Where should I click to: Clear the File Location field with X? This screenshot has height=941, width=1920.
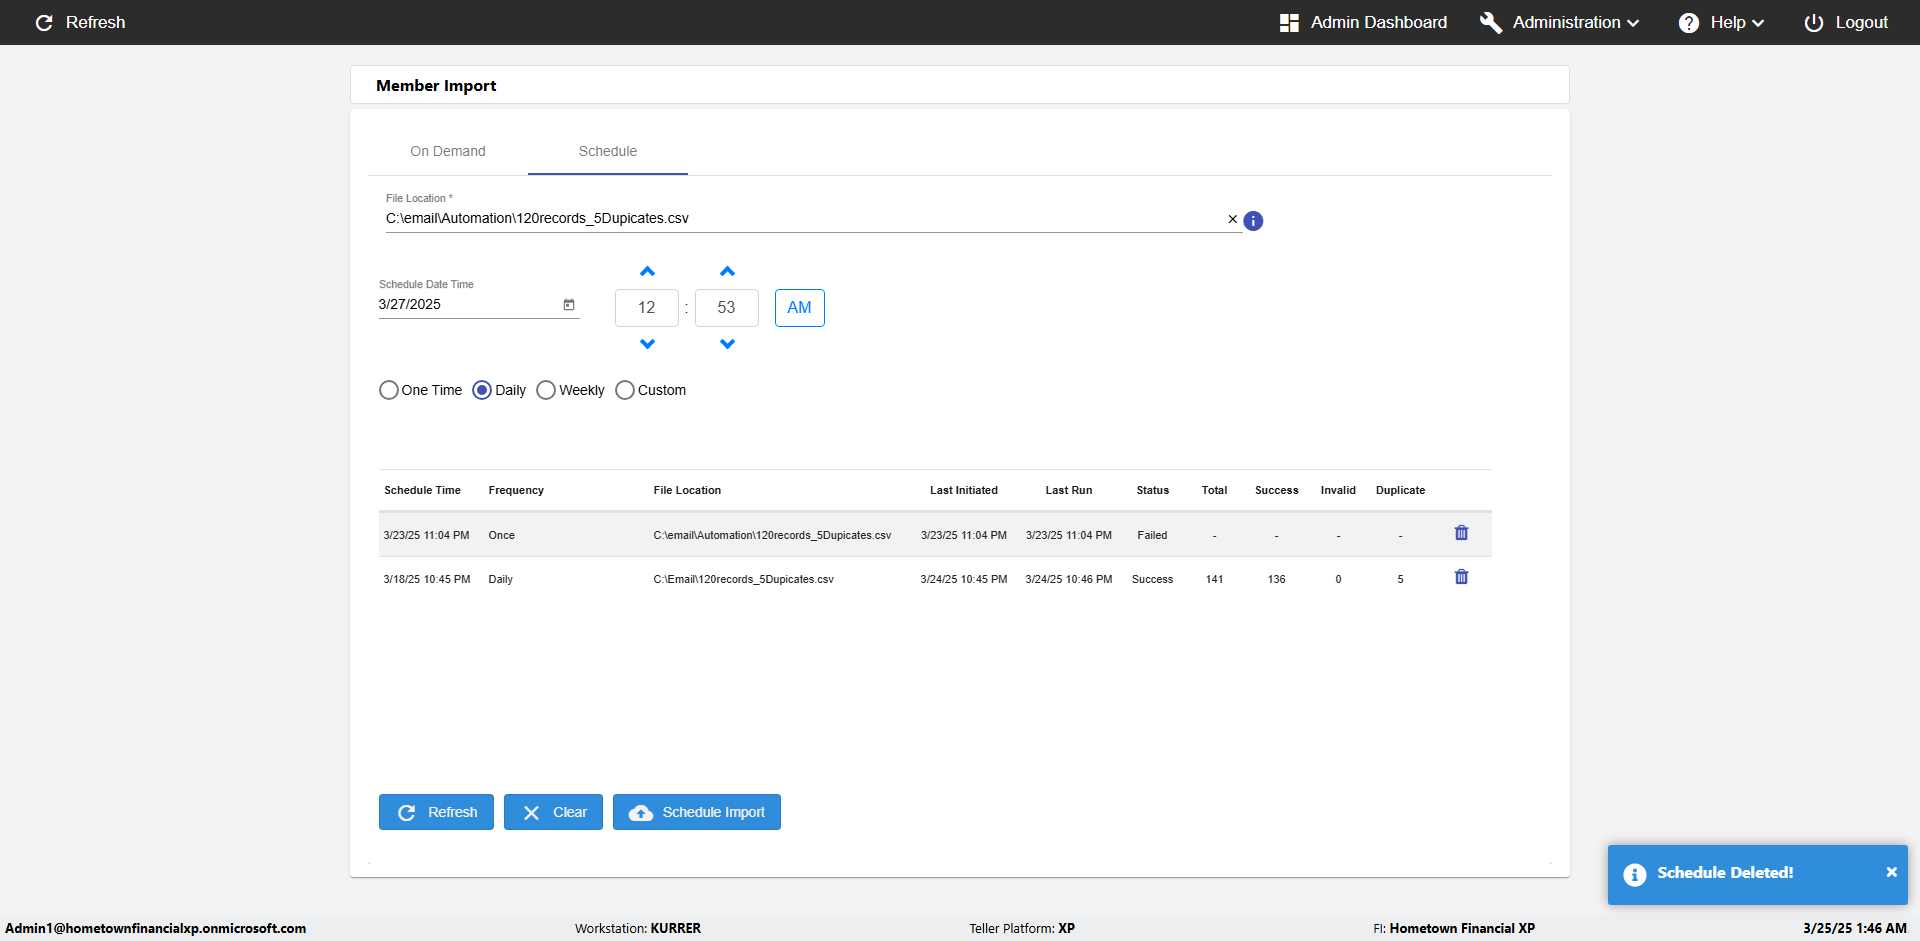1232,219
